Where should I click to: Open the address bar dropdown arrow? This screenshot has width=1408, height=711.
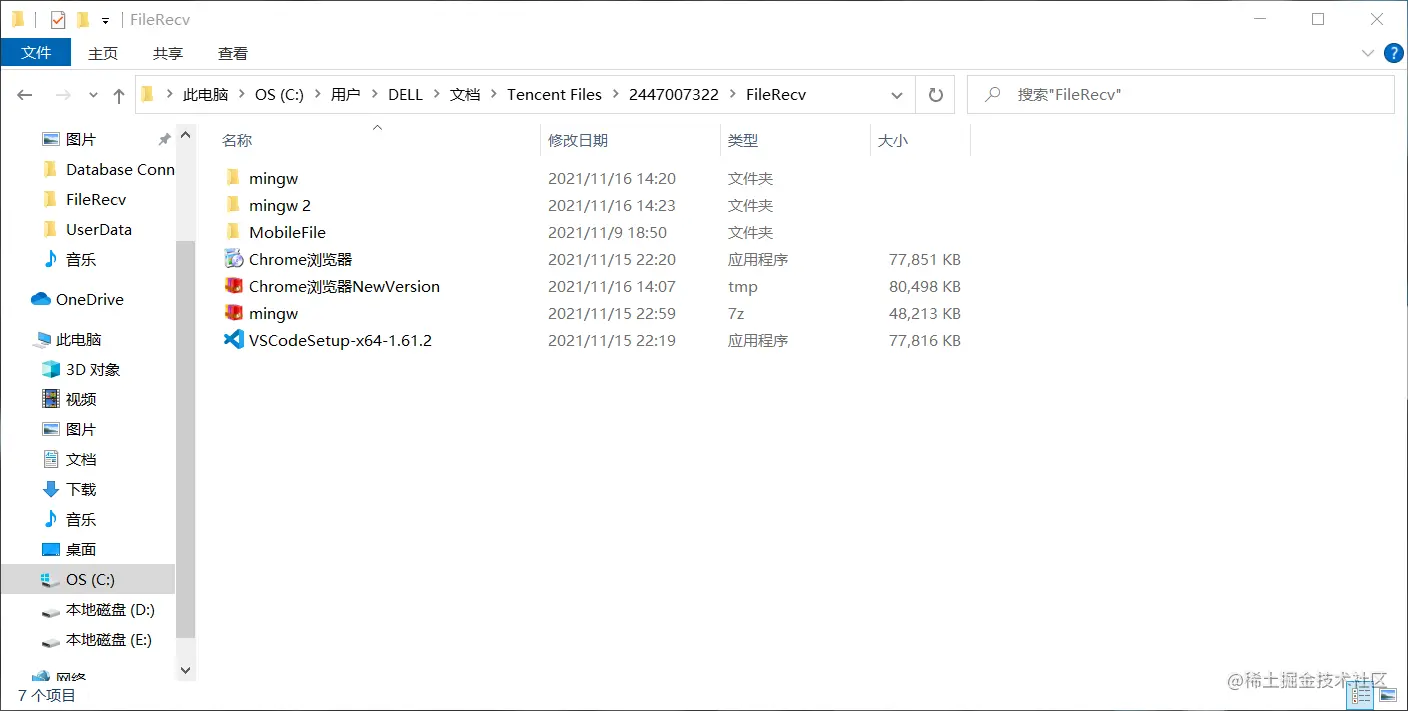point(897,94)
